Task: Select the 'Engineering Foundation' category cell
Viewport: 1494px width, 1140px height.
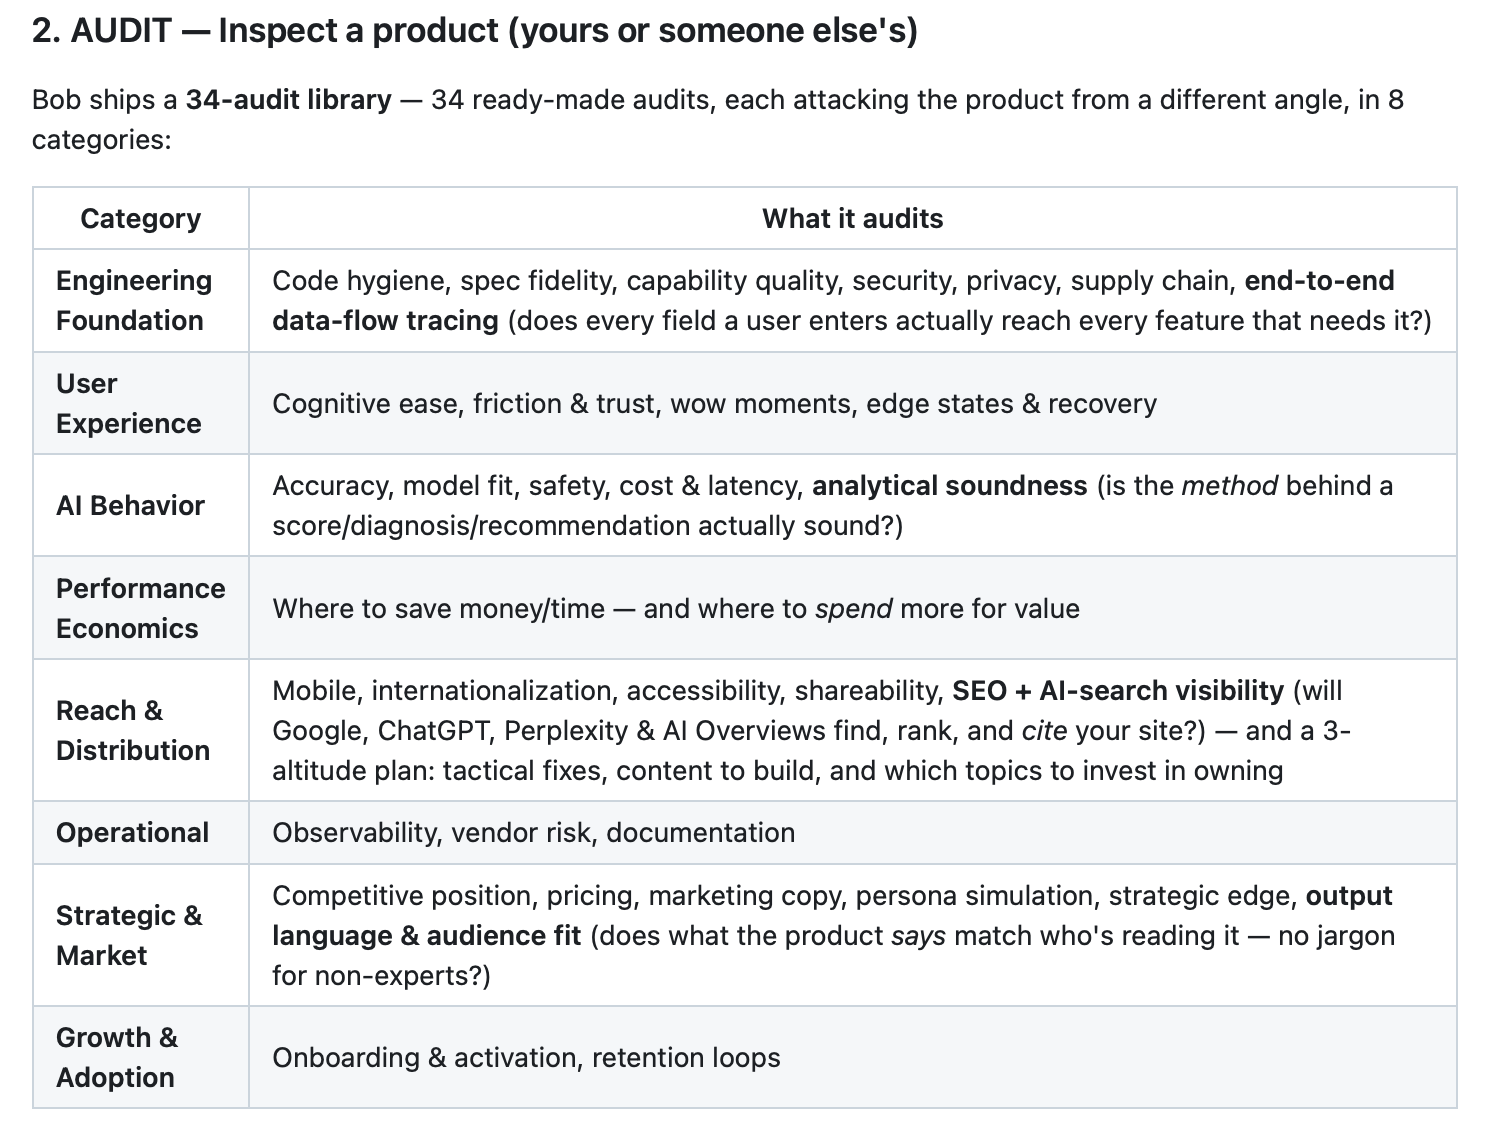Action: pos(141,300)
